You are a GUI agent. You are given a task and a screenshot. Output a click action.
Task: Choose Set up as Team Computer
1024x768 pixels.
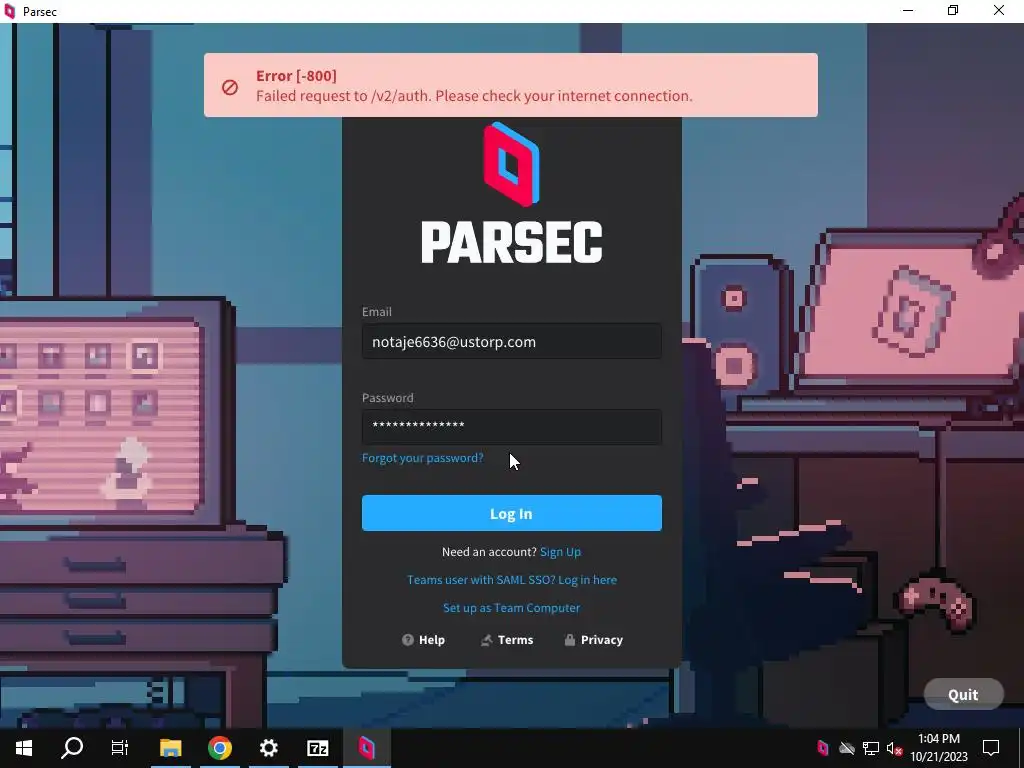pyautogui.click(x=511, y=608)
